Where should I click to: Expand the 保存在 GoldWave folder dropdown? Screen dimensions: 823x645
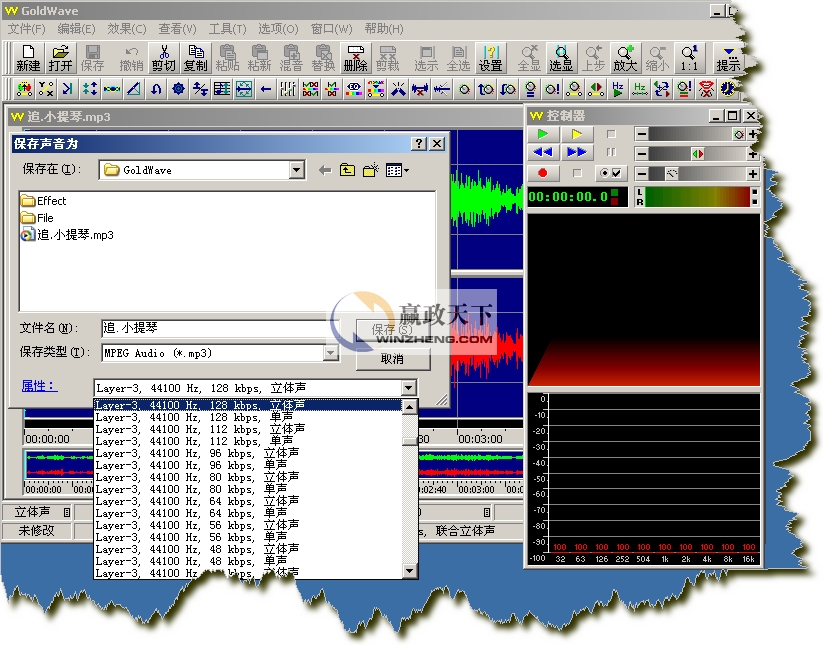click(x=296, y=170)
